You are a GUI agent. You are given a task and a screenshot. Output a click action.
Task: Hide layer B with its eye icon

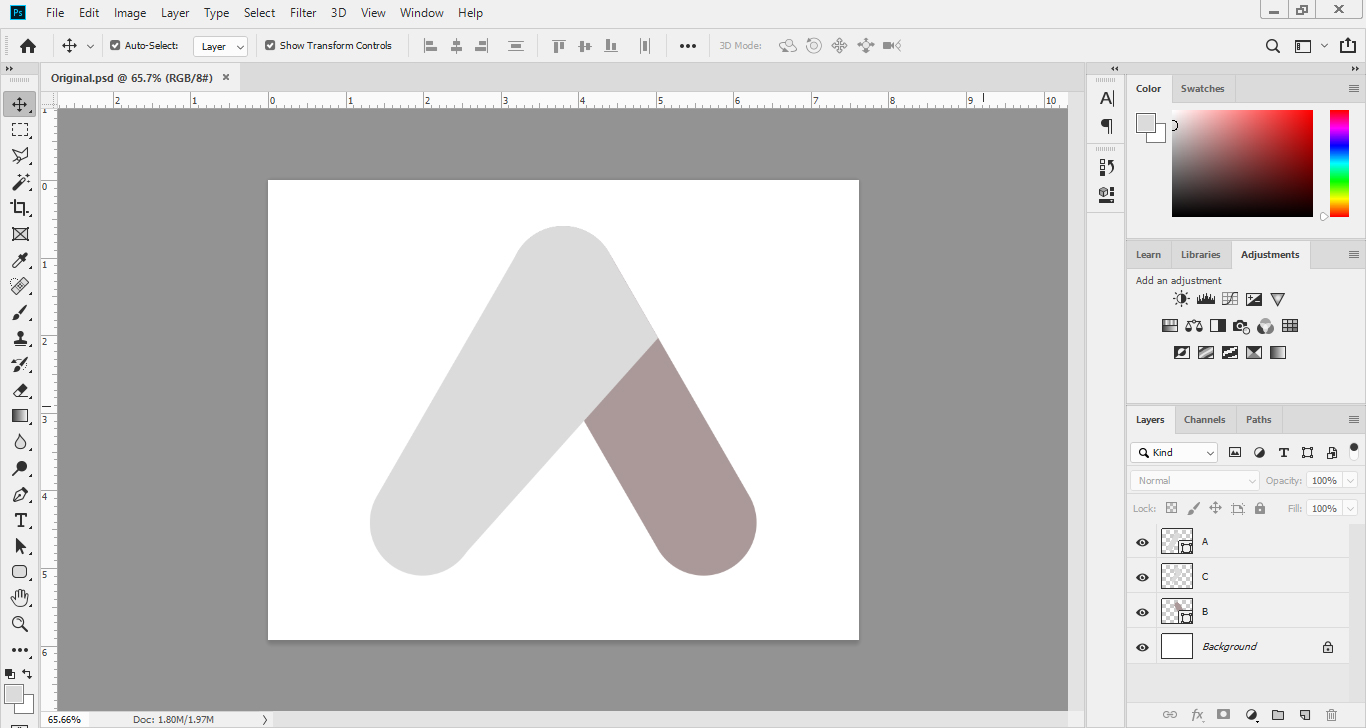[x=1142, y=612]
